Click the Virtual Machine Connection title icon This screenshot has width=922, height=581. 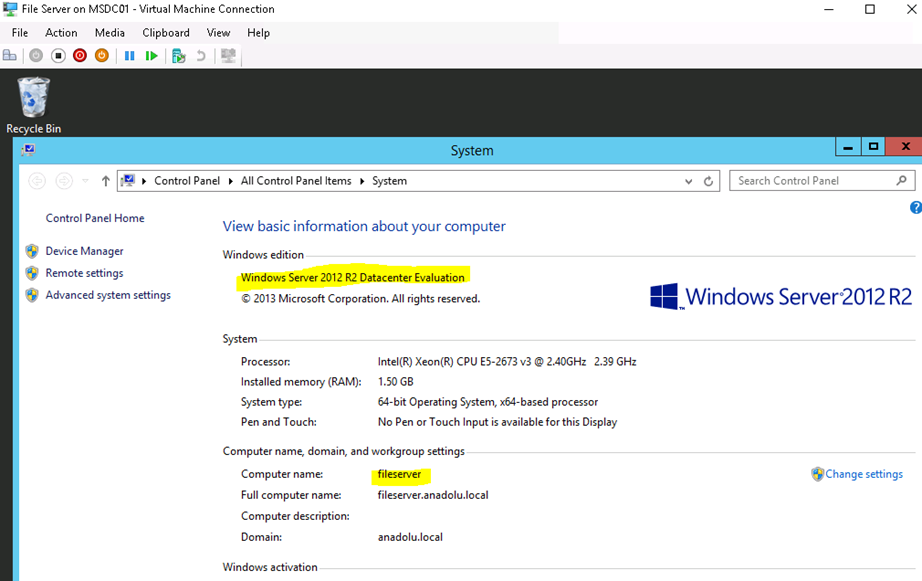click(10, 9)
